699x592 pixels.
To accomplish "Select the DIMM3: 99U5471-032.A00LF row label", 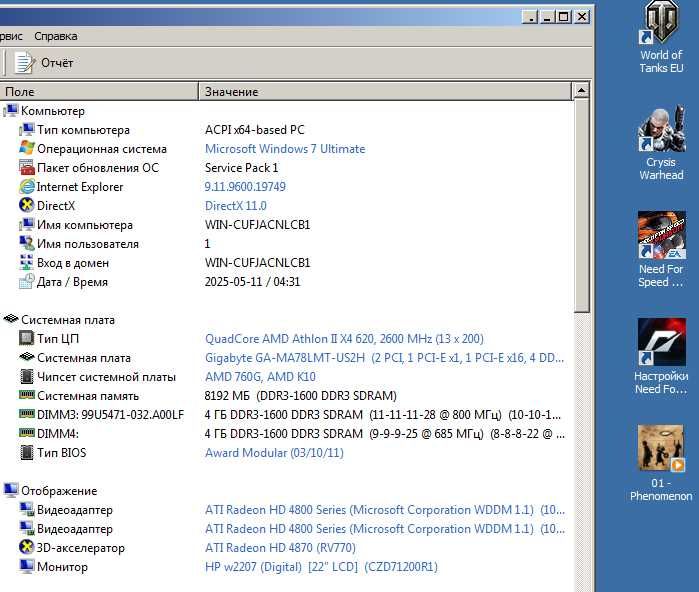I will (110, 415).
